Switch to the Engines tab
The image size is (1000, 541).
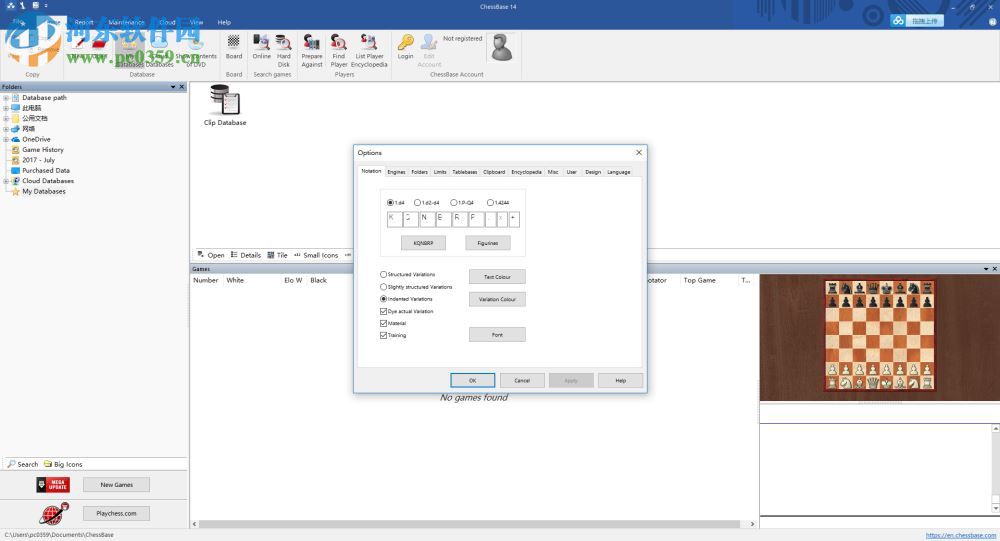(x=396, y=172)
